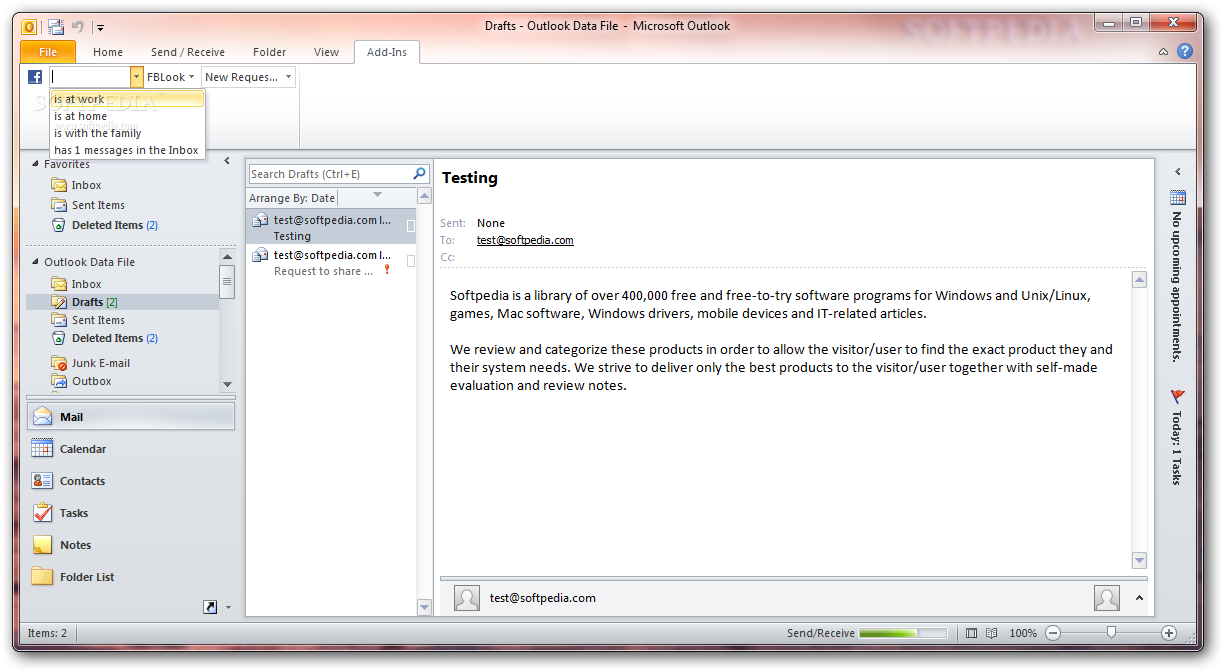1224x672 pixels.
Task: Toggle category box on Request to share message
Action: click(x=410, y=261)
